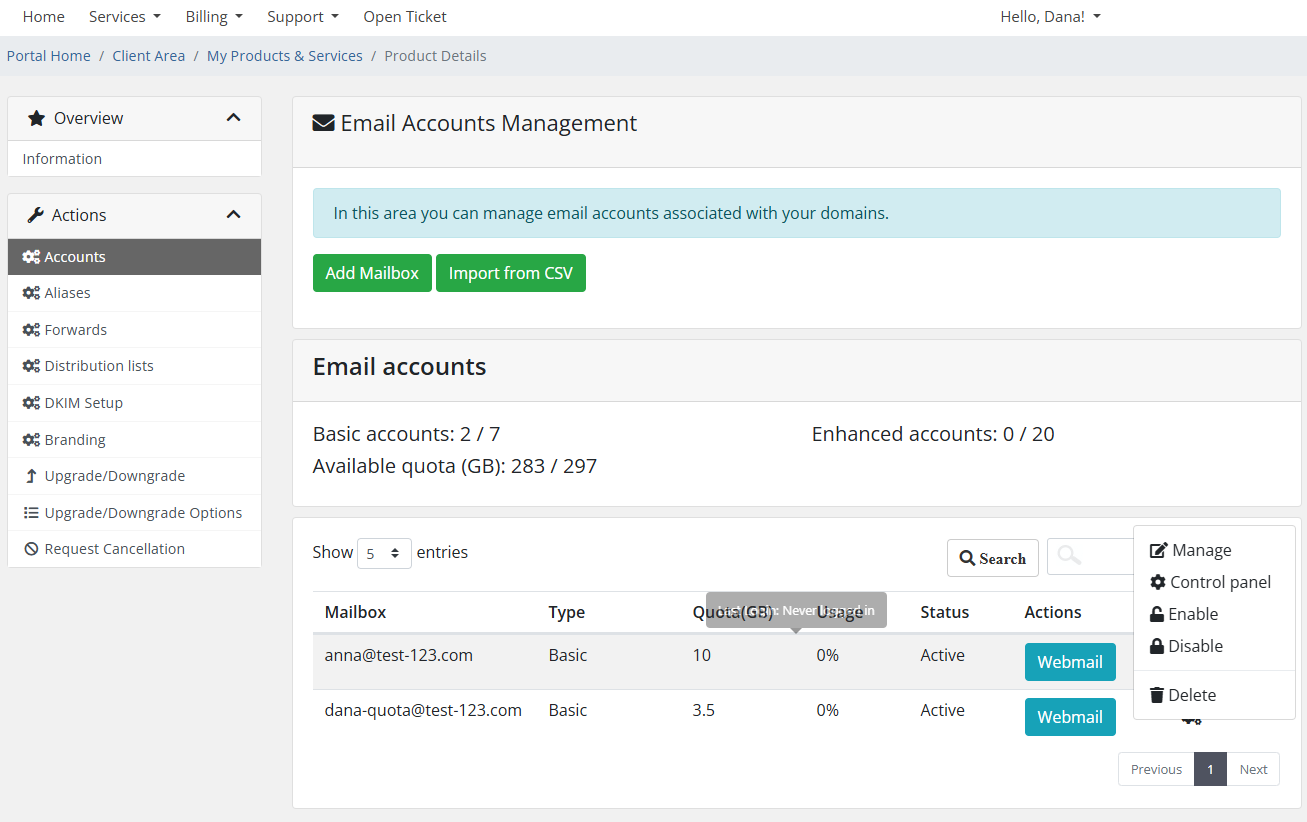Open the Services menu dropdown
This screenshot has width=1307, height=822.
(124, 17)
